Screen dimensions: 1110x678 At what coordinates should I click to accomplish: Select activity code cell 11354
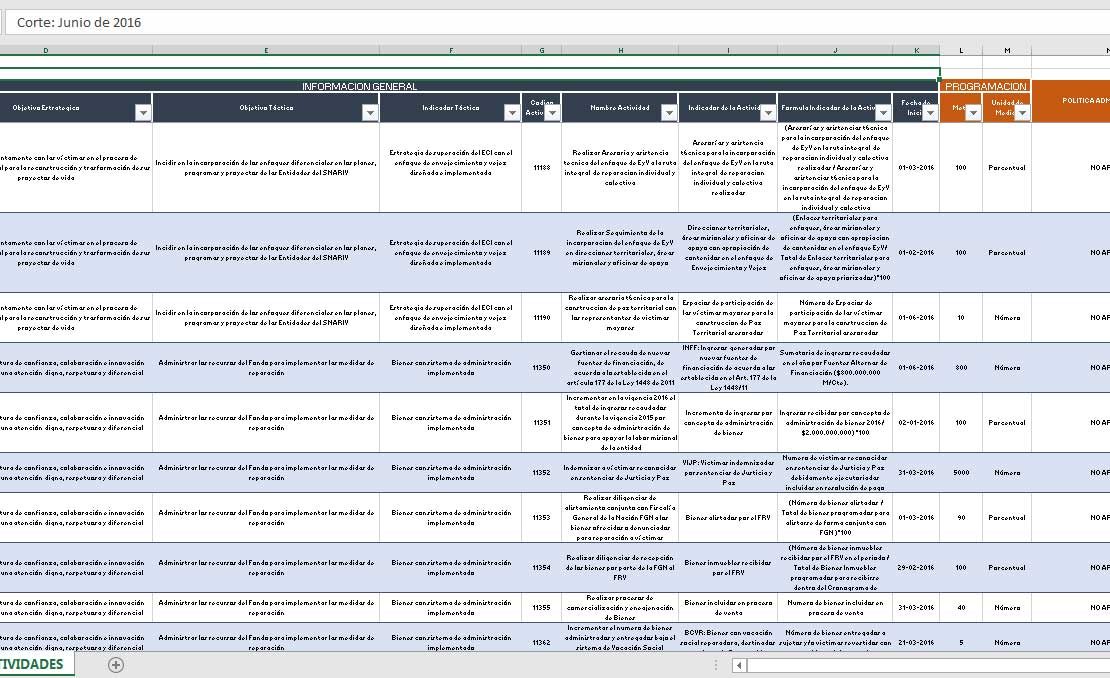[542, 568]
